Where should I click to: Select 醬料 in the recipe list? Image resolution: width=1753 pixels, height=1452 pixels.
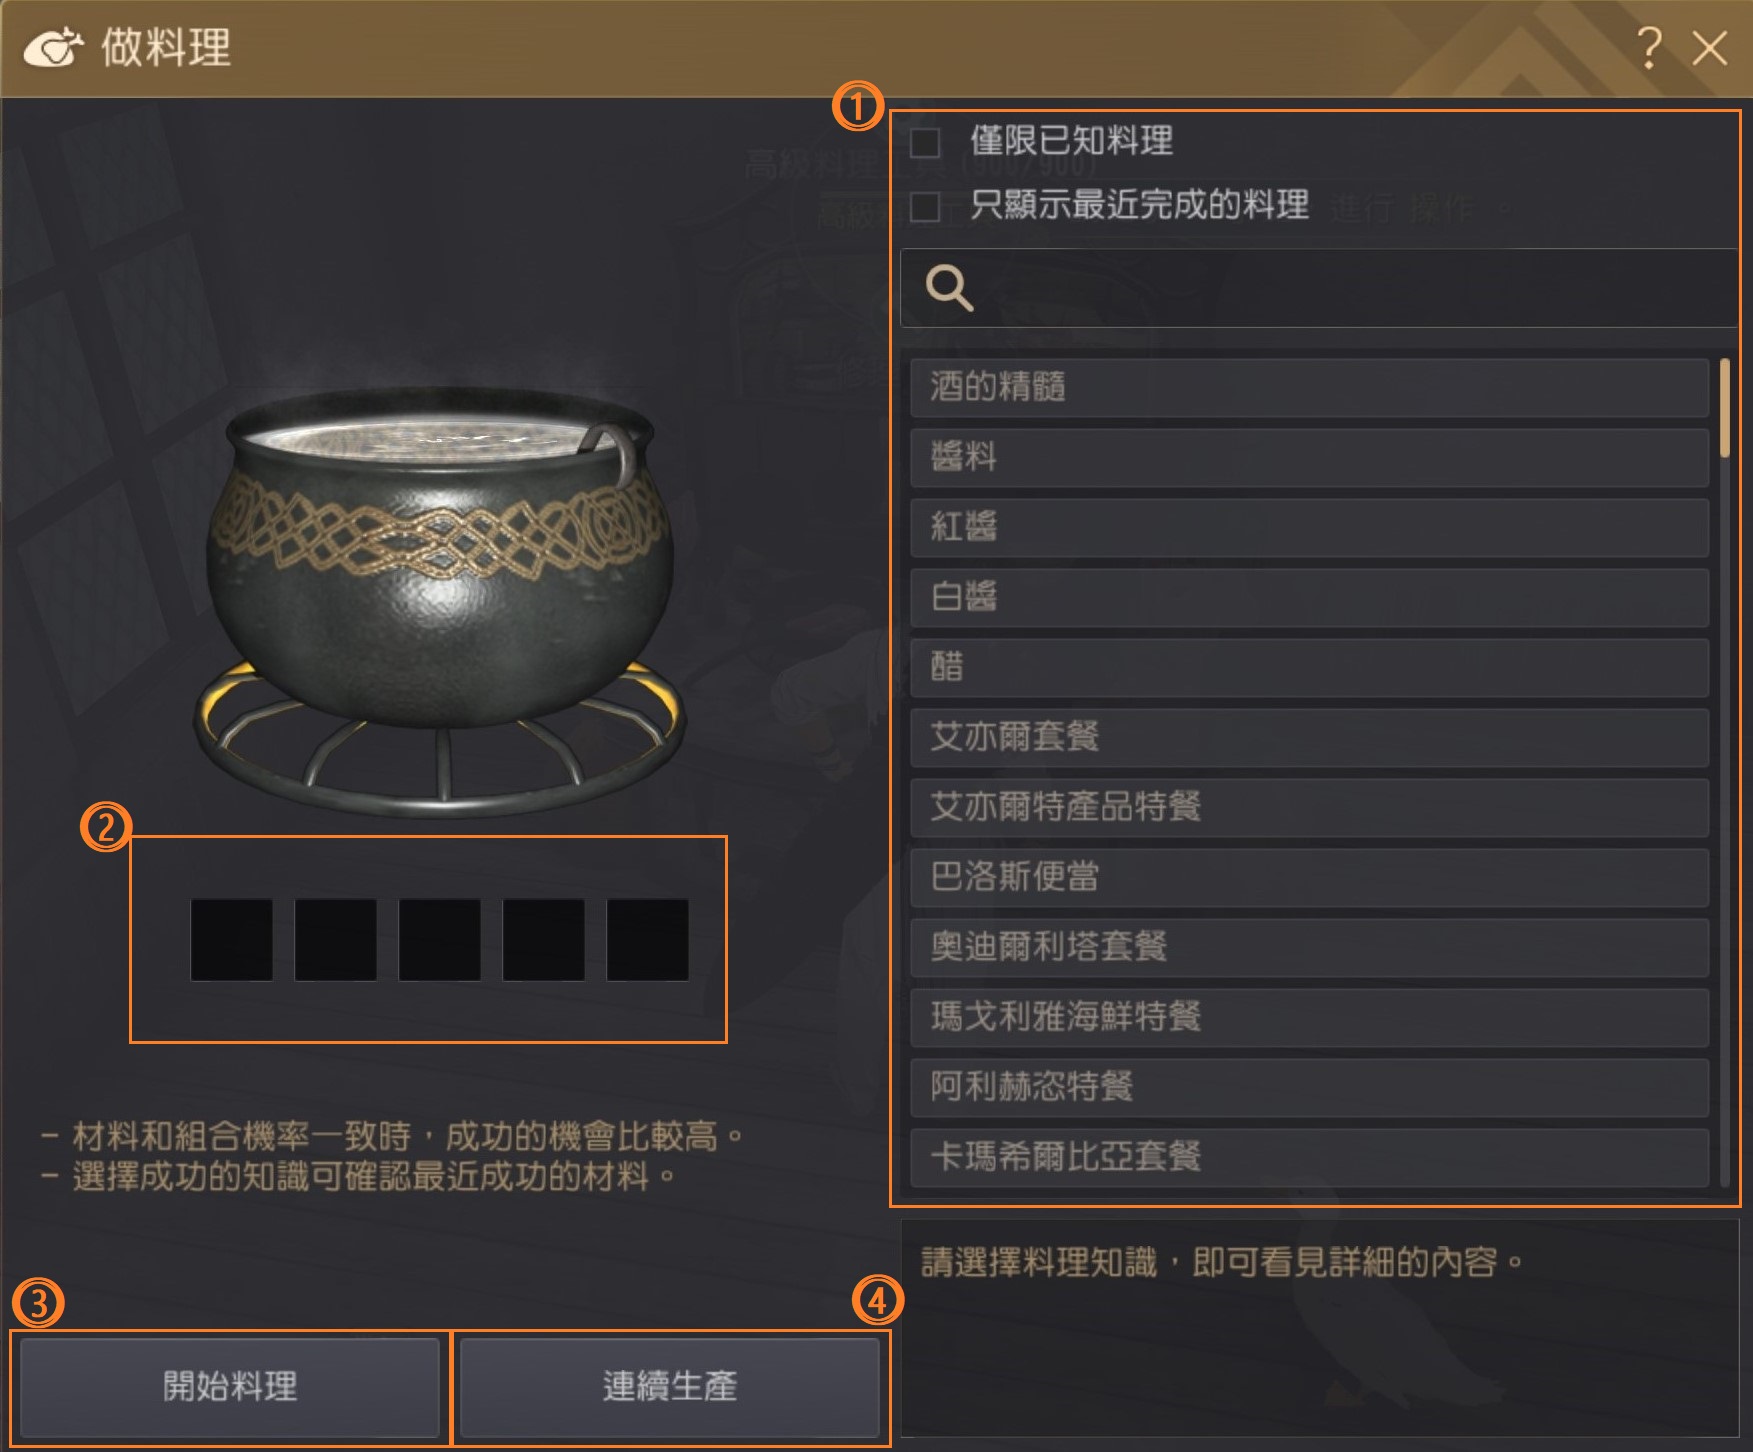pyautogui.click(x=1309, y=457)
